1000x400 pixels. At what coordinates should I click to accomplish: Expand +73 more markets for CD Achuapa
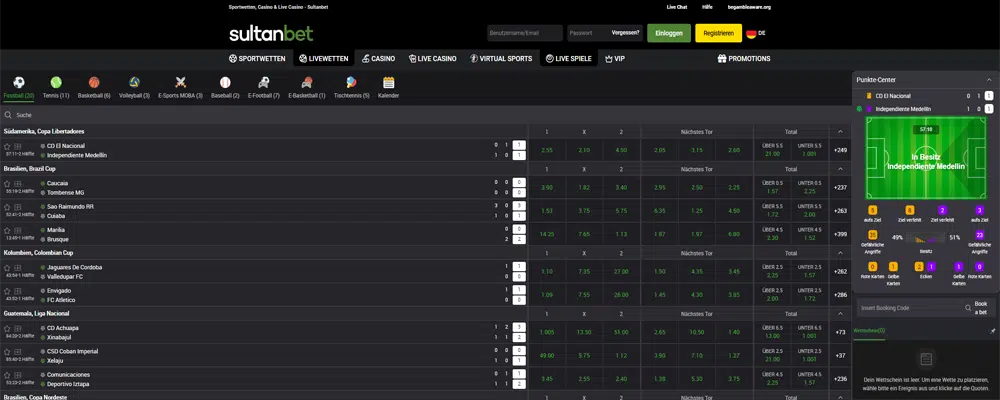click(x=840, y=332)
